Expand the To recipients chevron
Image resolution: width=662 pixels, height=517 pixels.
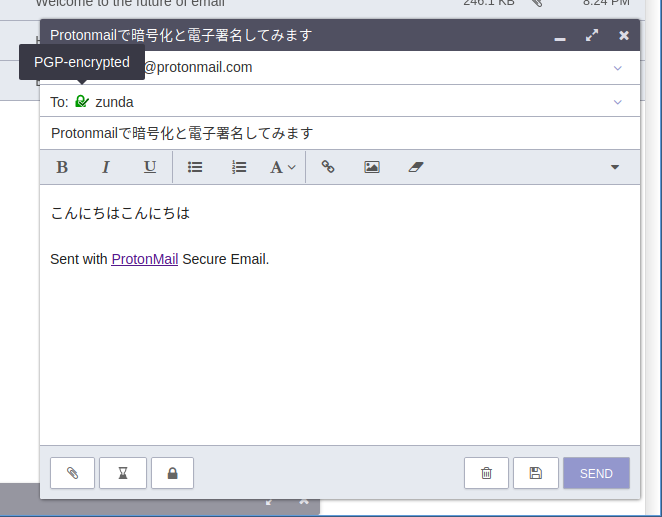pyautogui.click(x=618, y=102)
